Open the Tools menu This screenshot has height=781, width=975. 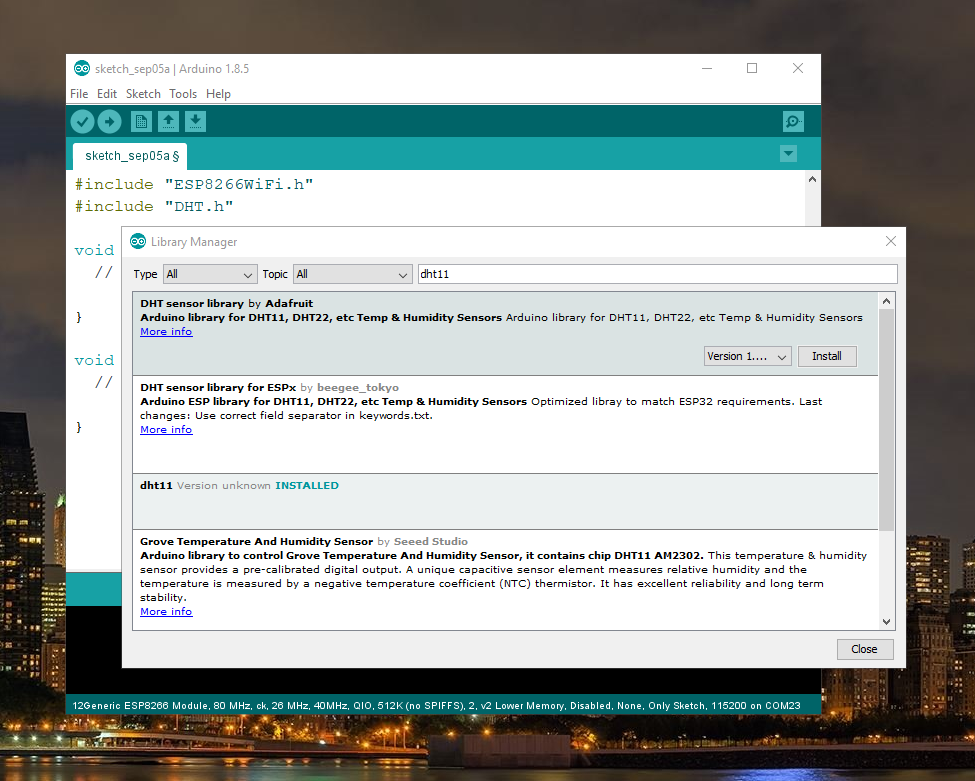click(x=183, y=94)
